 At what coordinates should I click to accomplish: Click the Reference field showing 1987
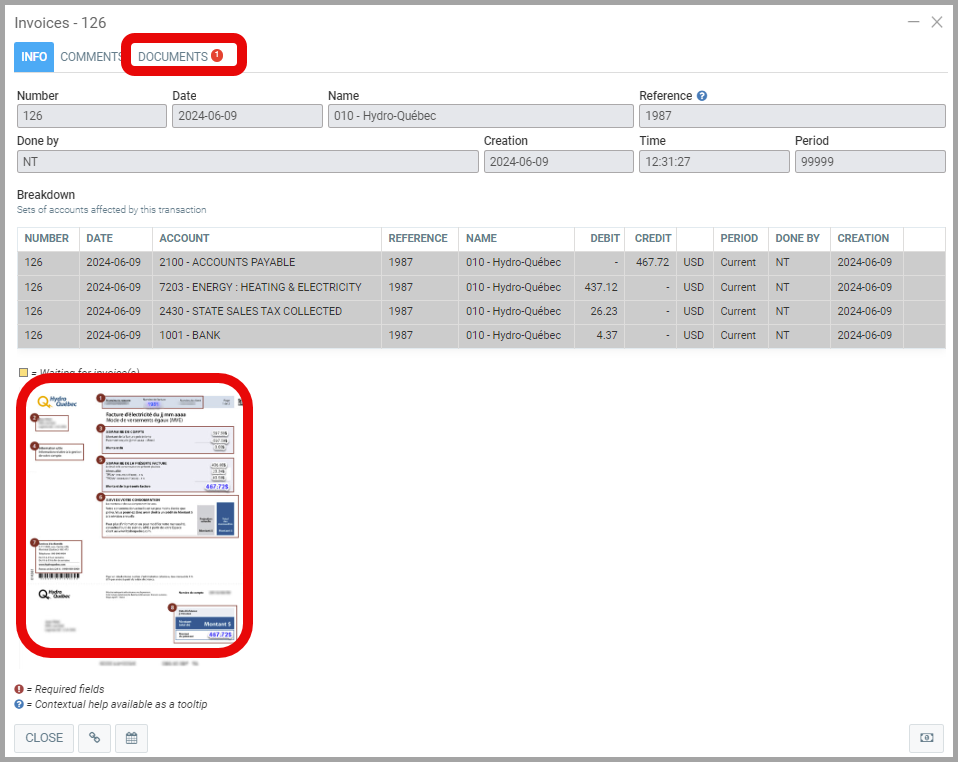coord(791,116)
